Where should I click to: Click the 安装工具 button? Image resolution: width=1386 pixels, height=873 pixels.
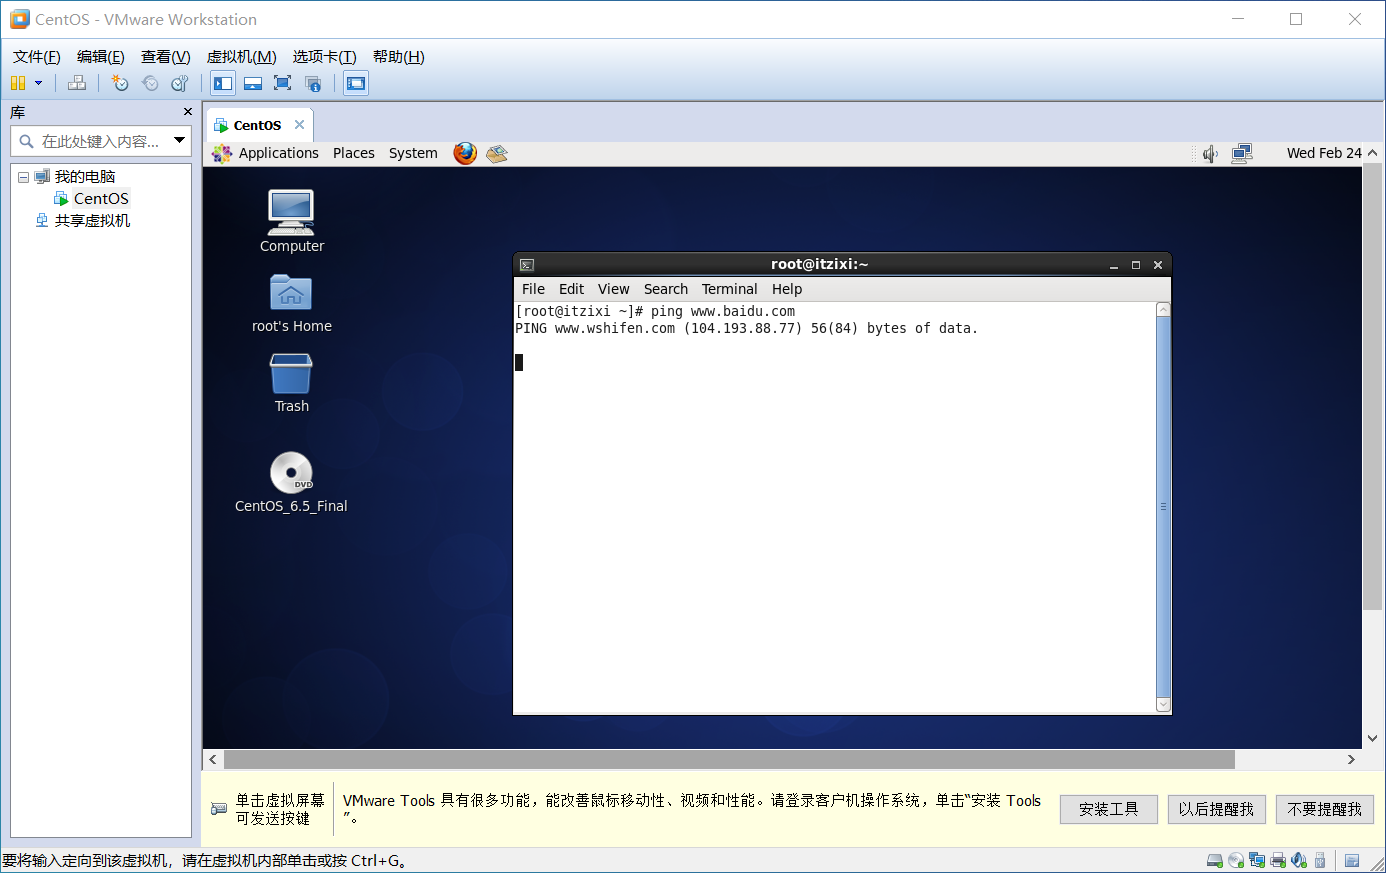tap(1109, 809)
